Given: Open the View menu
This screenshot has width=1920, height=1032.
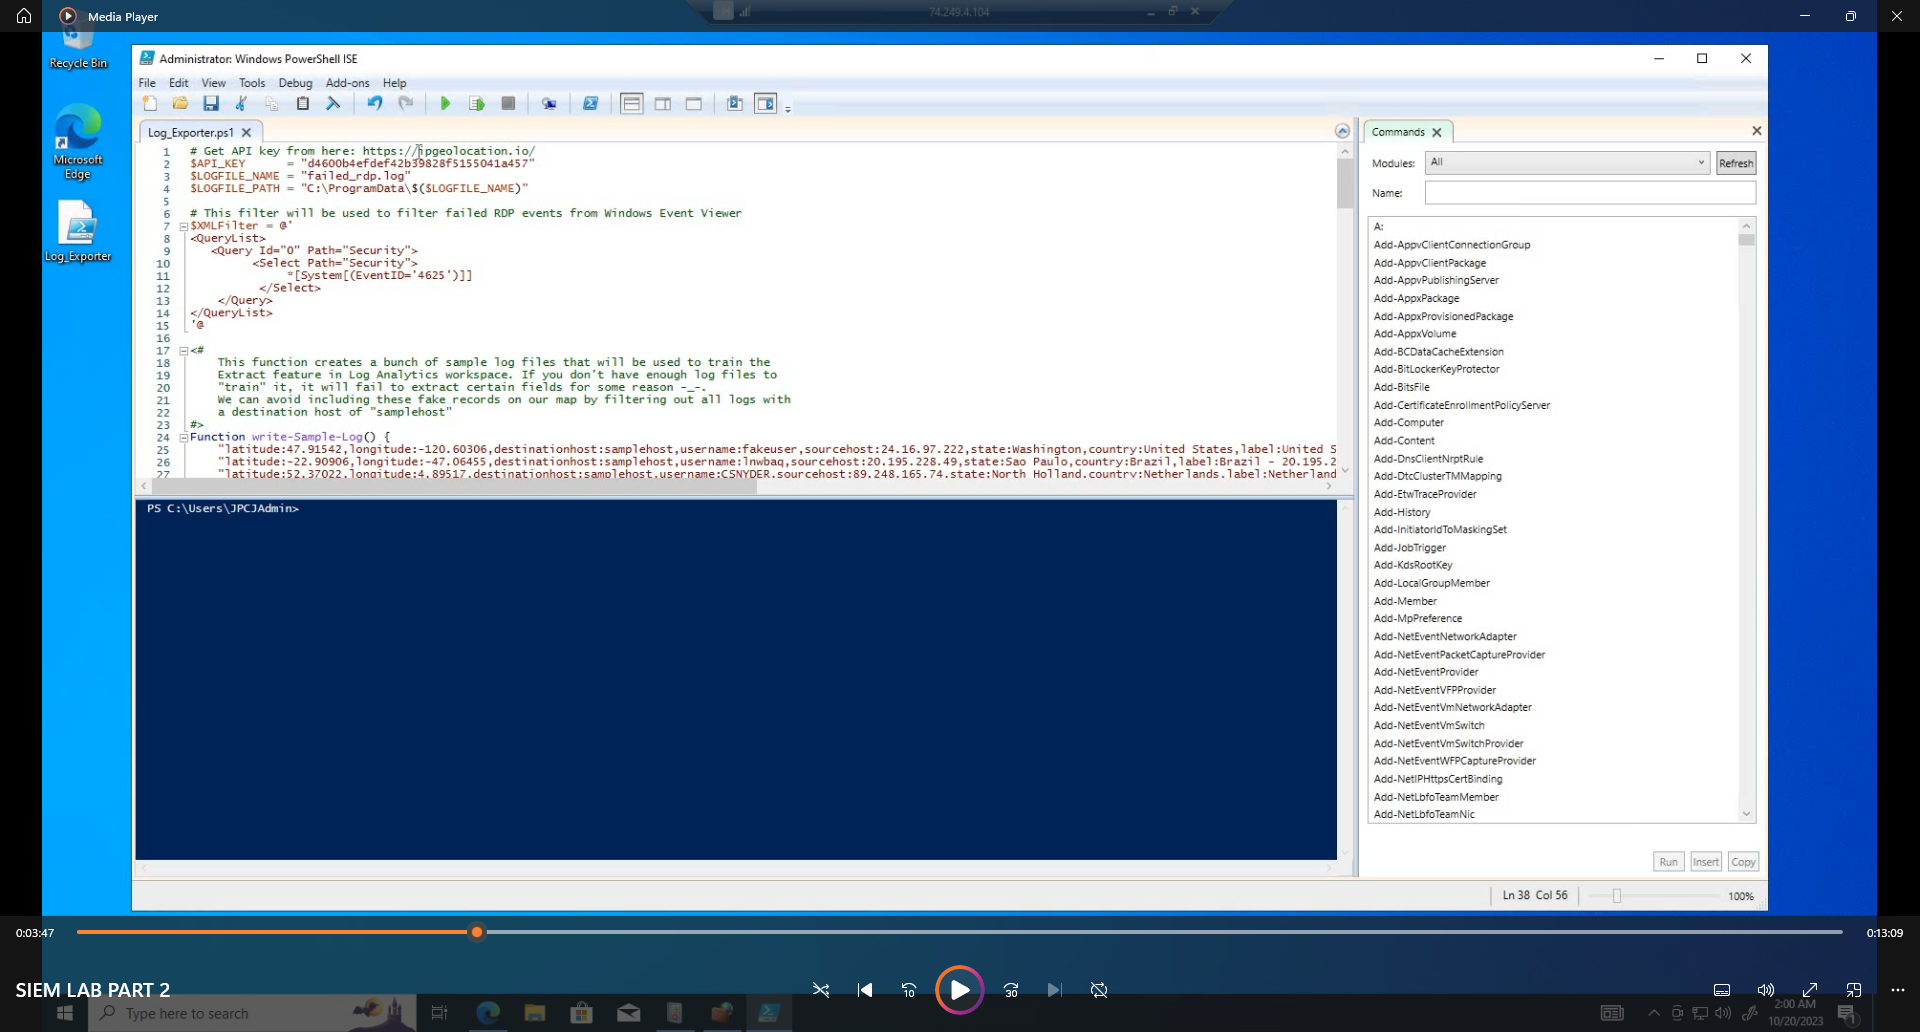Looking at the screenshot, I should (214, 83).
